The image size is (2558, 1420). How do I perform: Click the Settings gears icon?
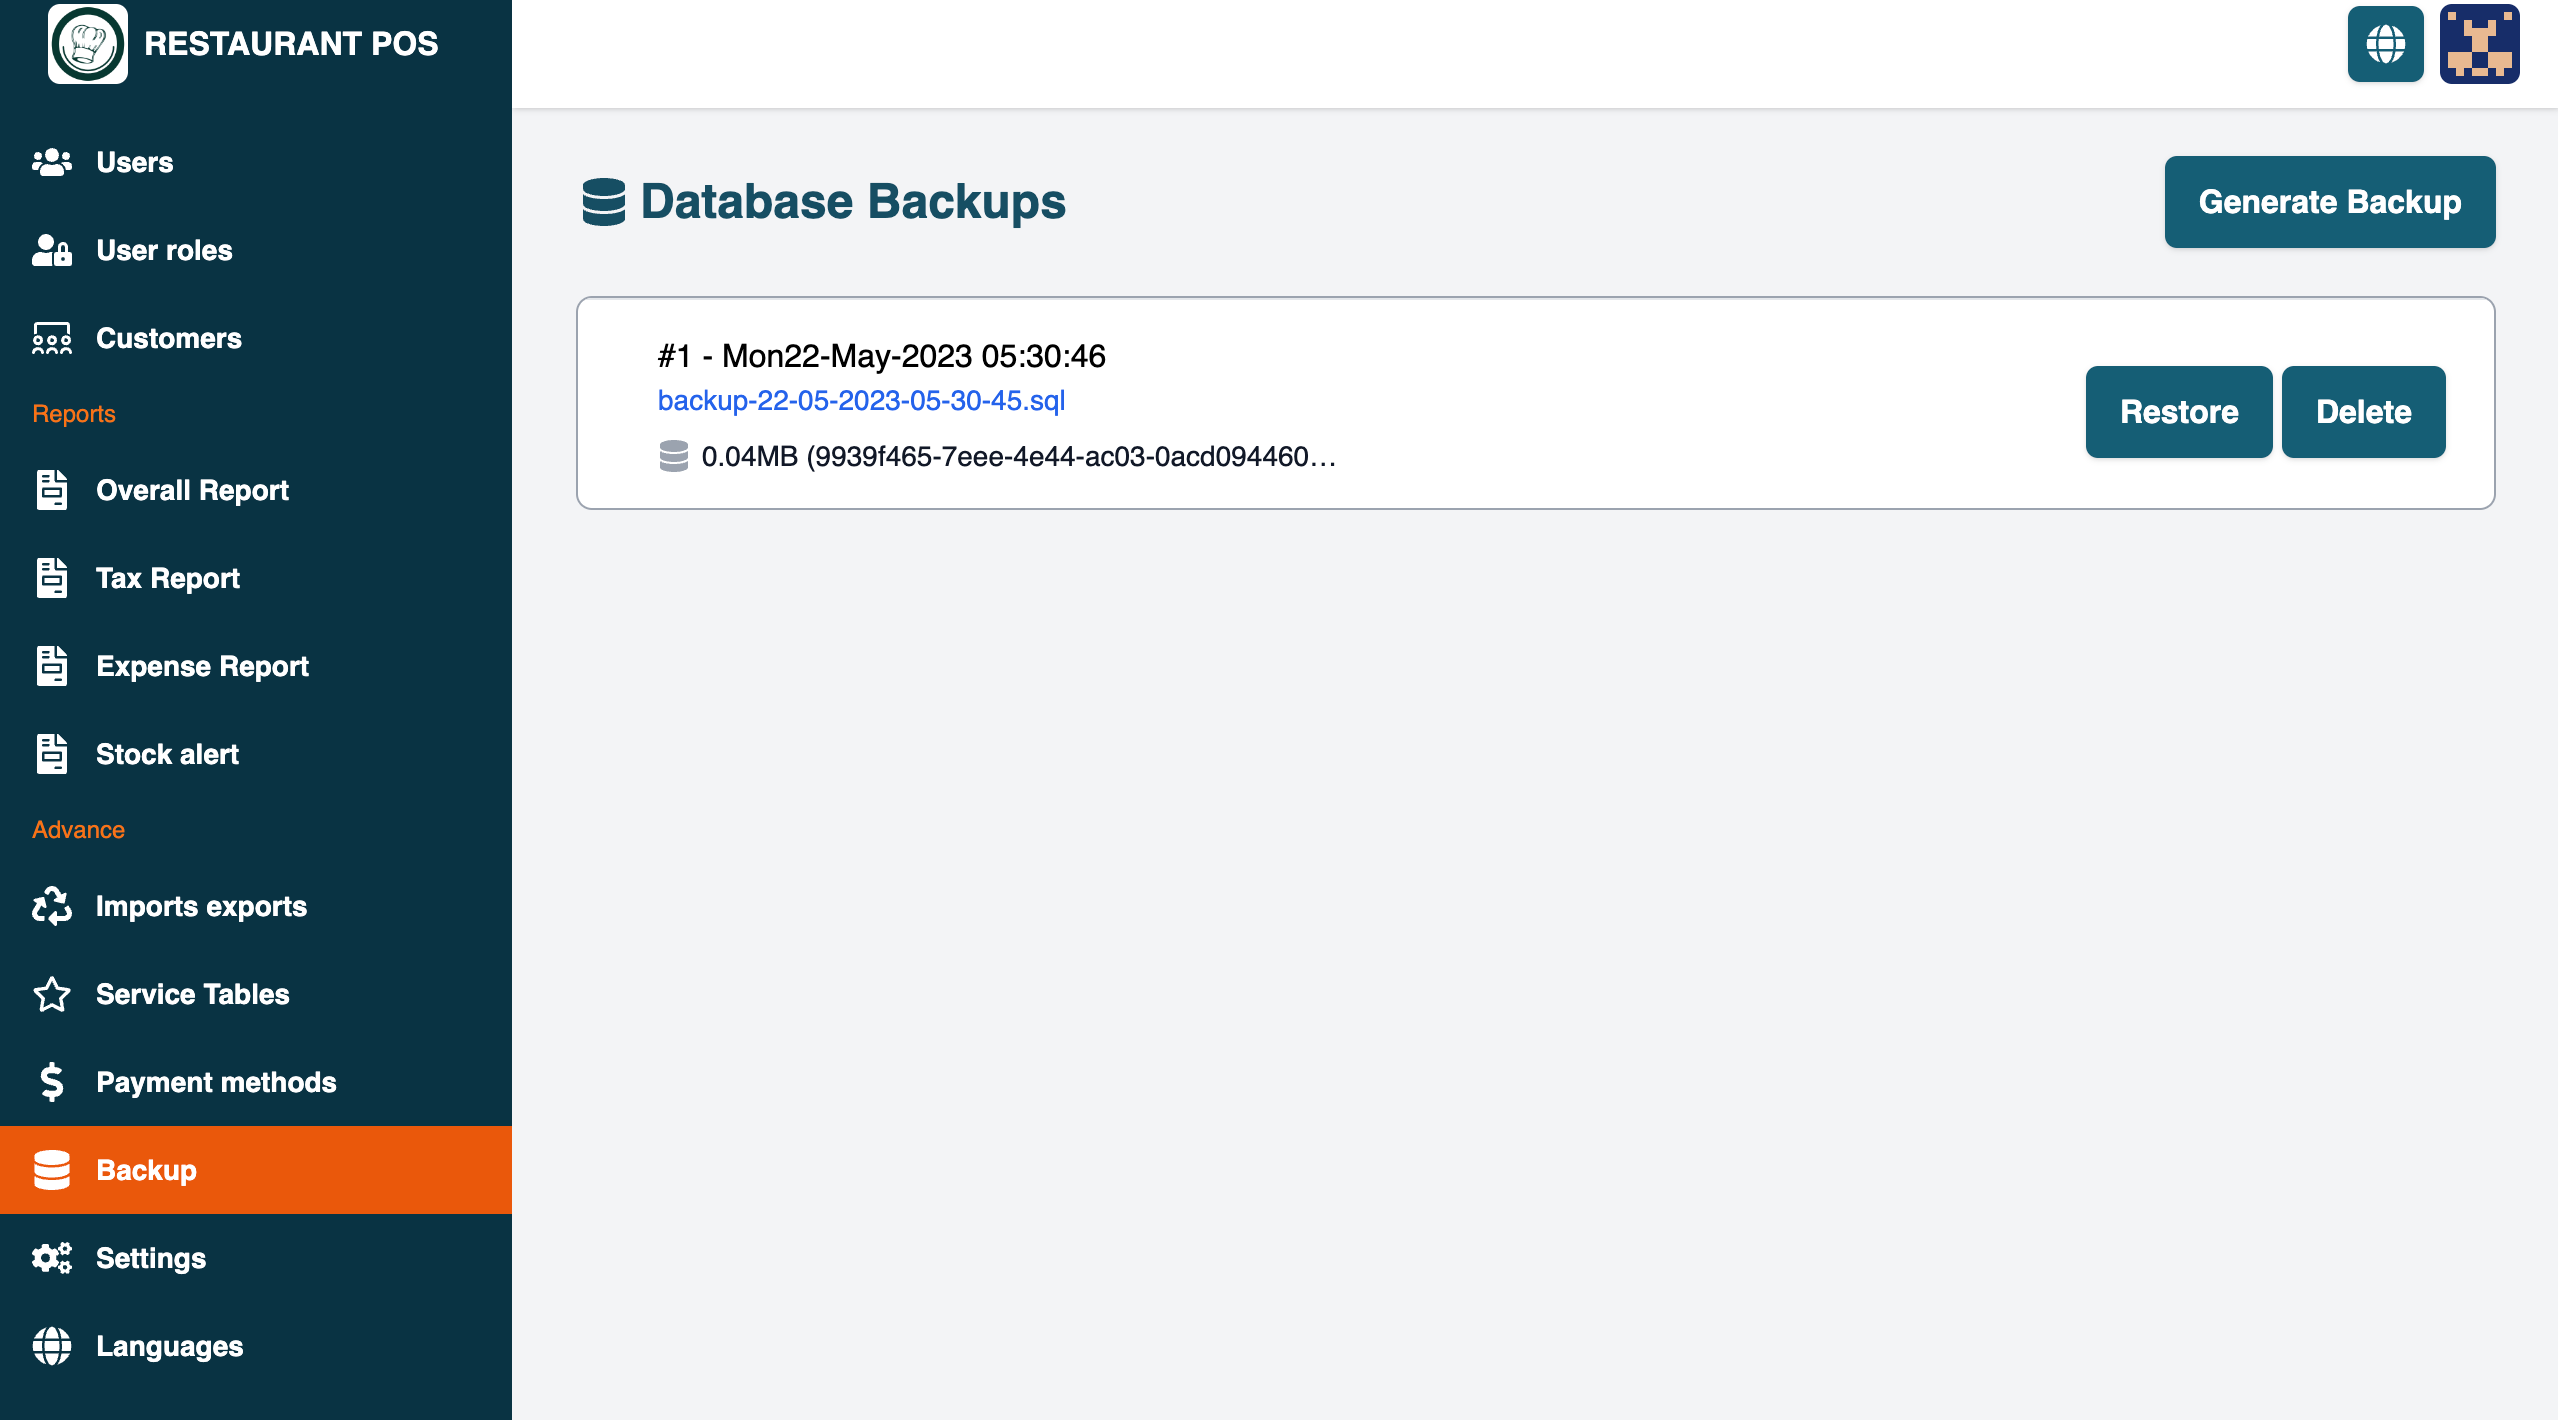click(x=52, y=1258)
